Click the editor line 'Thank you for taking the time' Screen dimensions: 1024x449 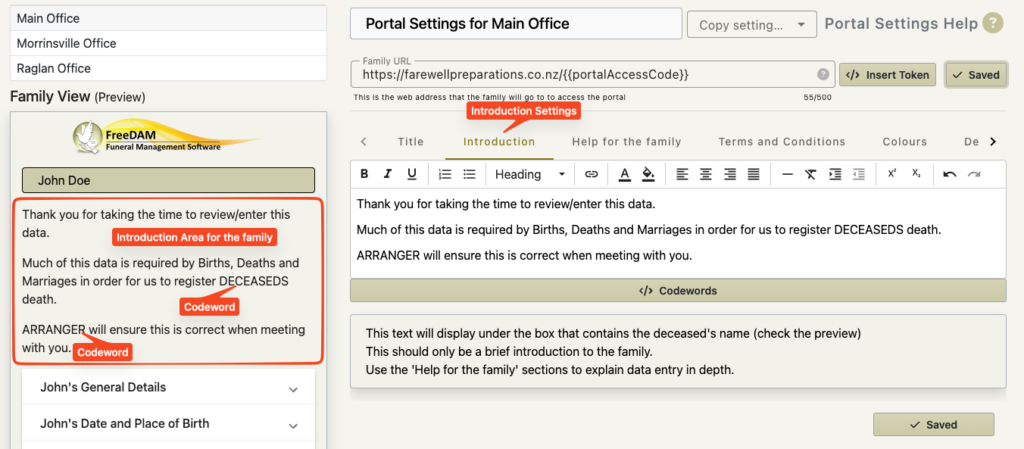[x=505, y=204]
